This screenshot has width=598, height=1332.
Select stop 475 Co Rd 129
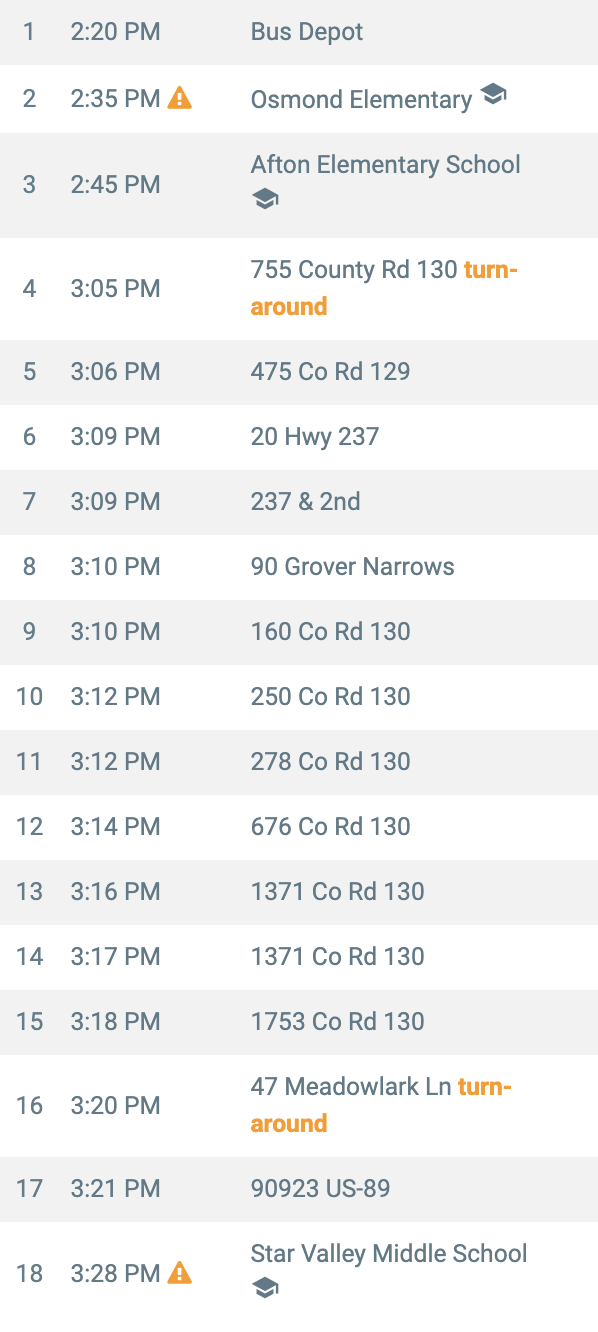pos(299,372)
